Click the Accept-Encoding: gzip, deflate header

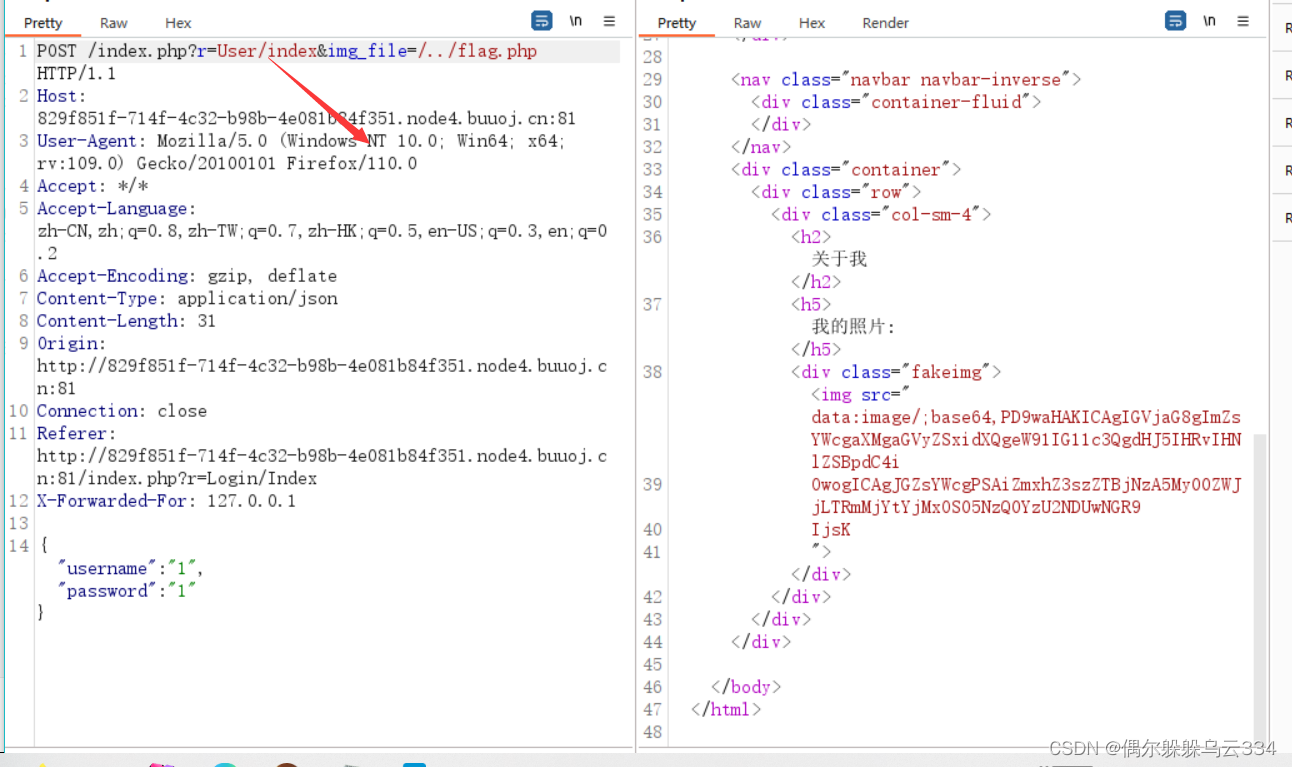187,276
